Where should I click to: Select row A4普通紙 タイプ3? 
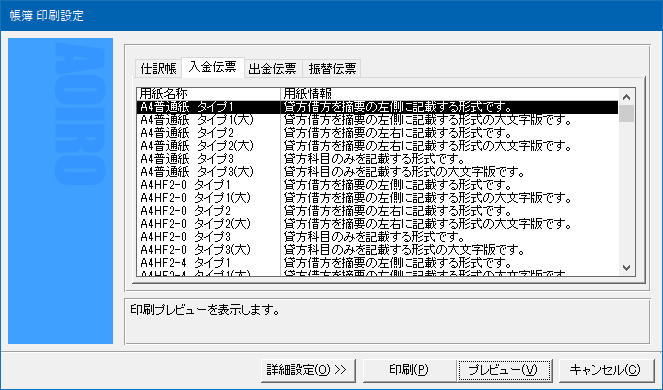point(377,159)
